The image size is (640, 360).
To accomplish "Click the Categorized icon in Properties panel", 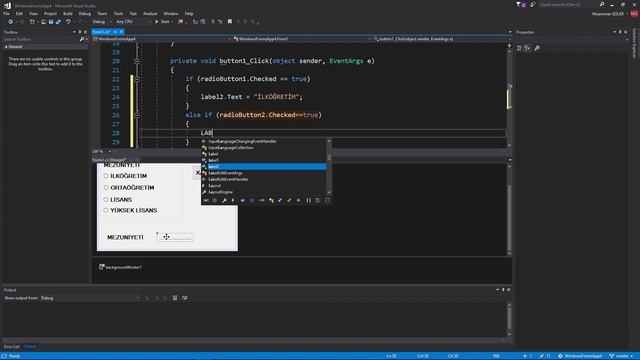I will (519, 48).
